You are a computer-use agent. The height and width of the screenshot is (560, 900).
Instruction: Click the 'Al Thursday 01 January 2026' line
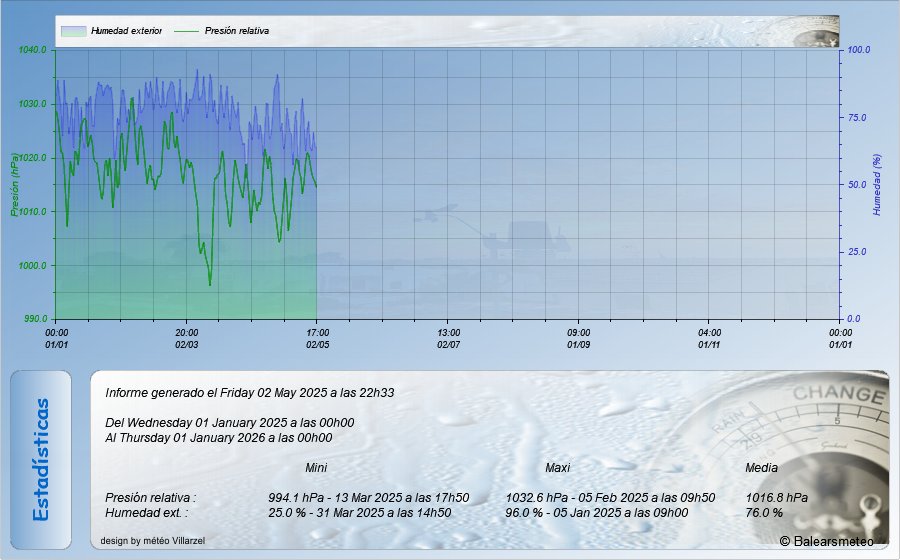pyautogui.click(x=219, y=438)
